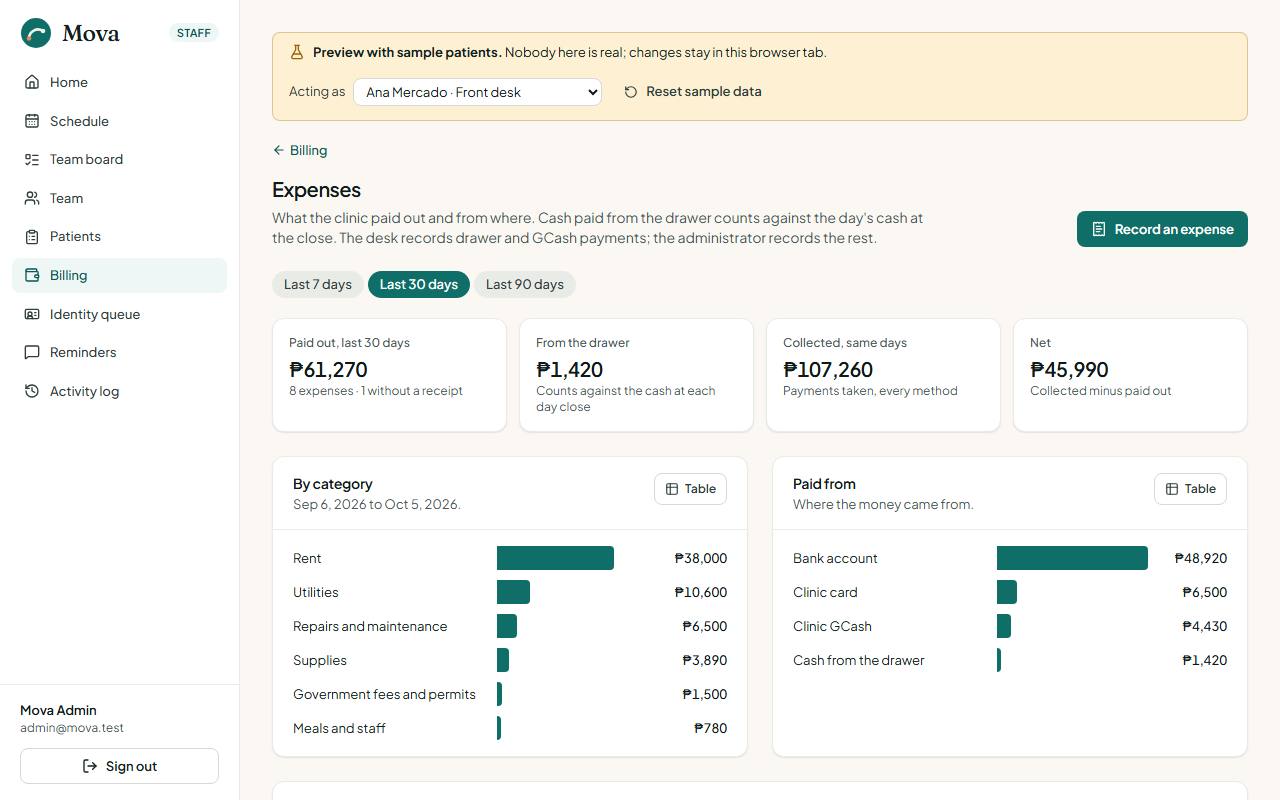The image size is (1280, 800).
Task: Click the ₱61,270 paid out total
Action: [x=329, y=370]
